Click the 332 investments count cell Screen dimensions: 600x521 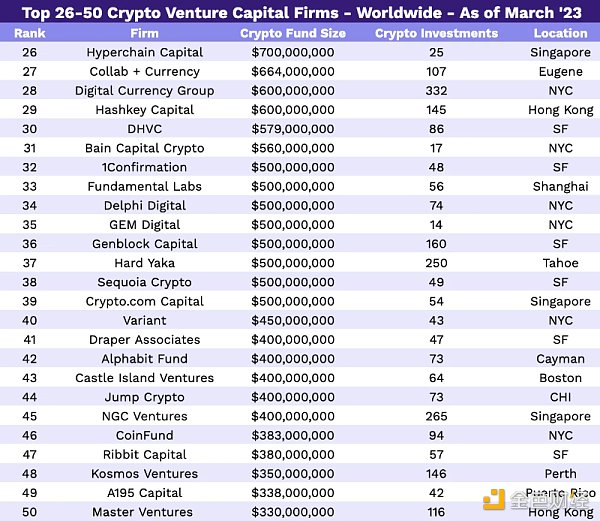[x=436, y=90]
